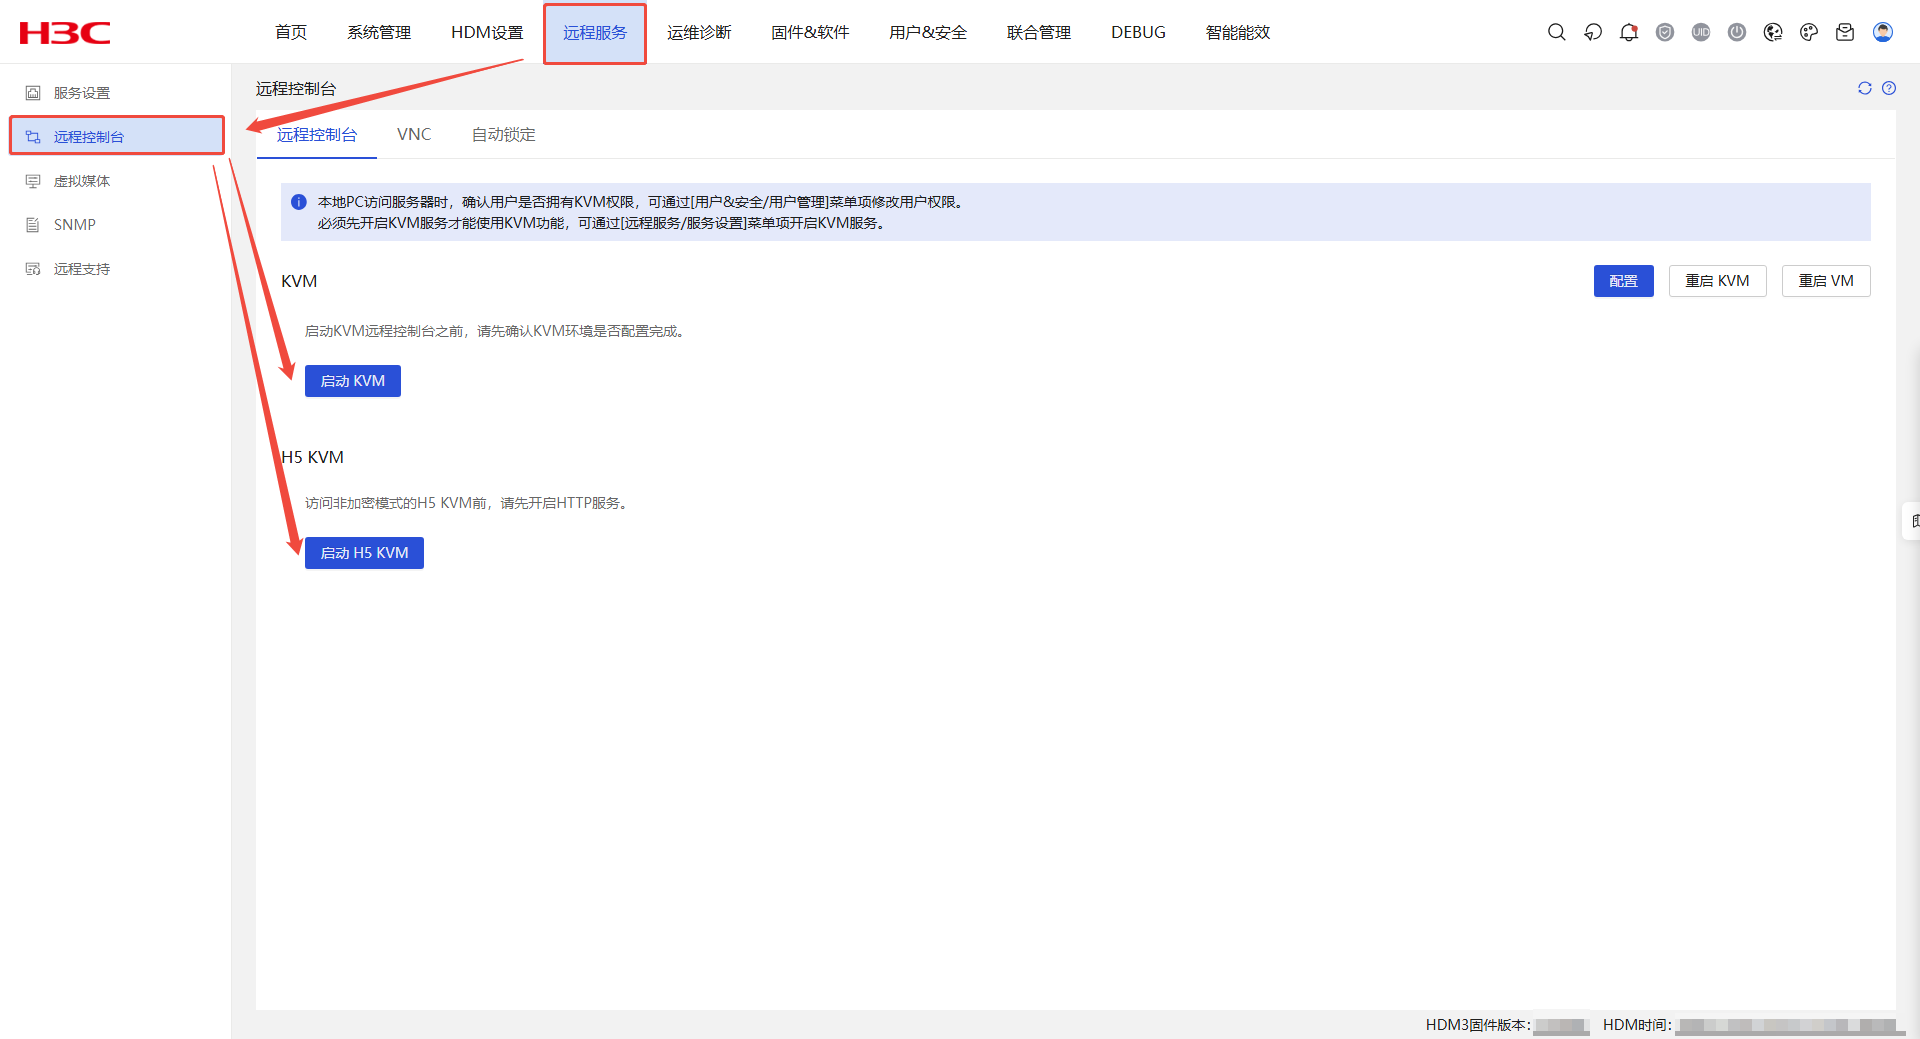Click the 启动 KVM button
This screenshot has width=1920, height=1039.
coord(352,381)
